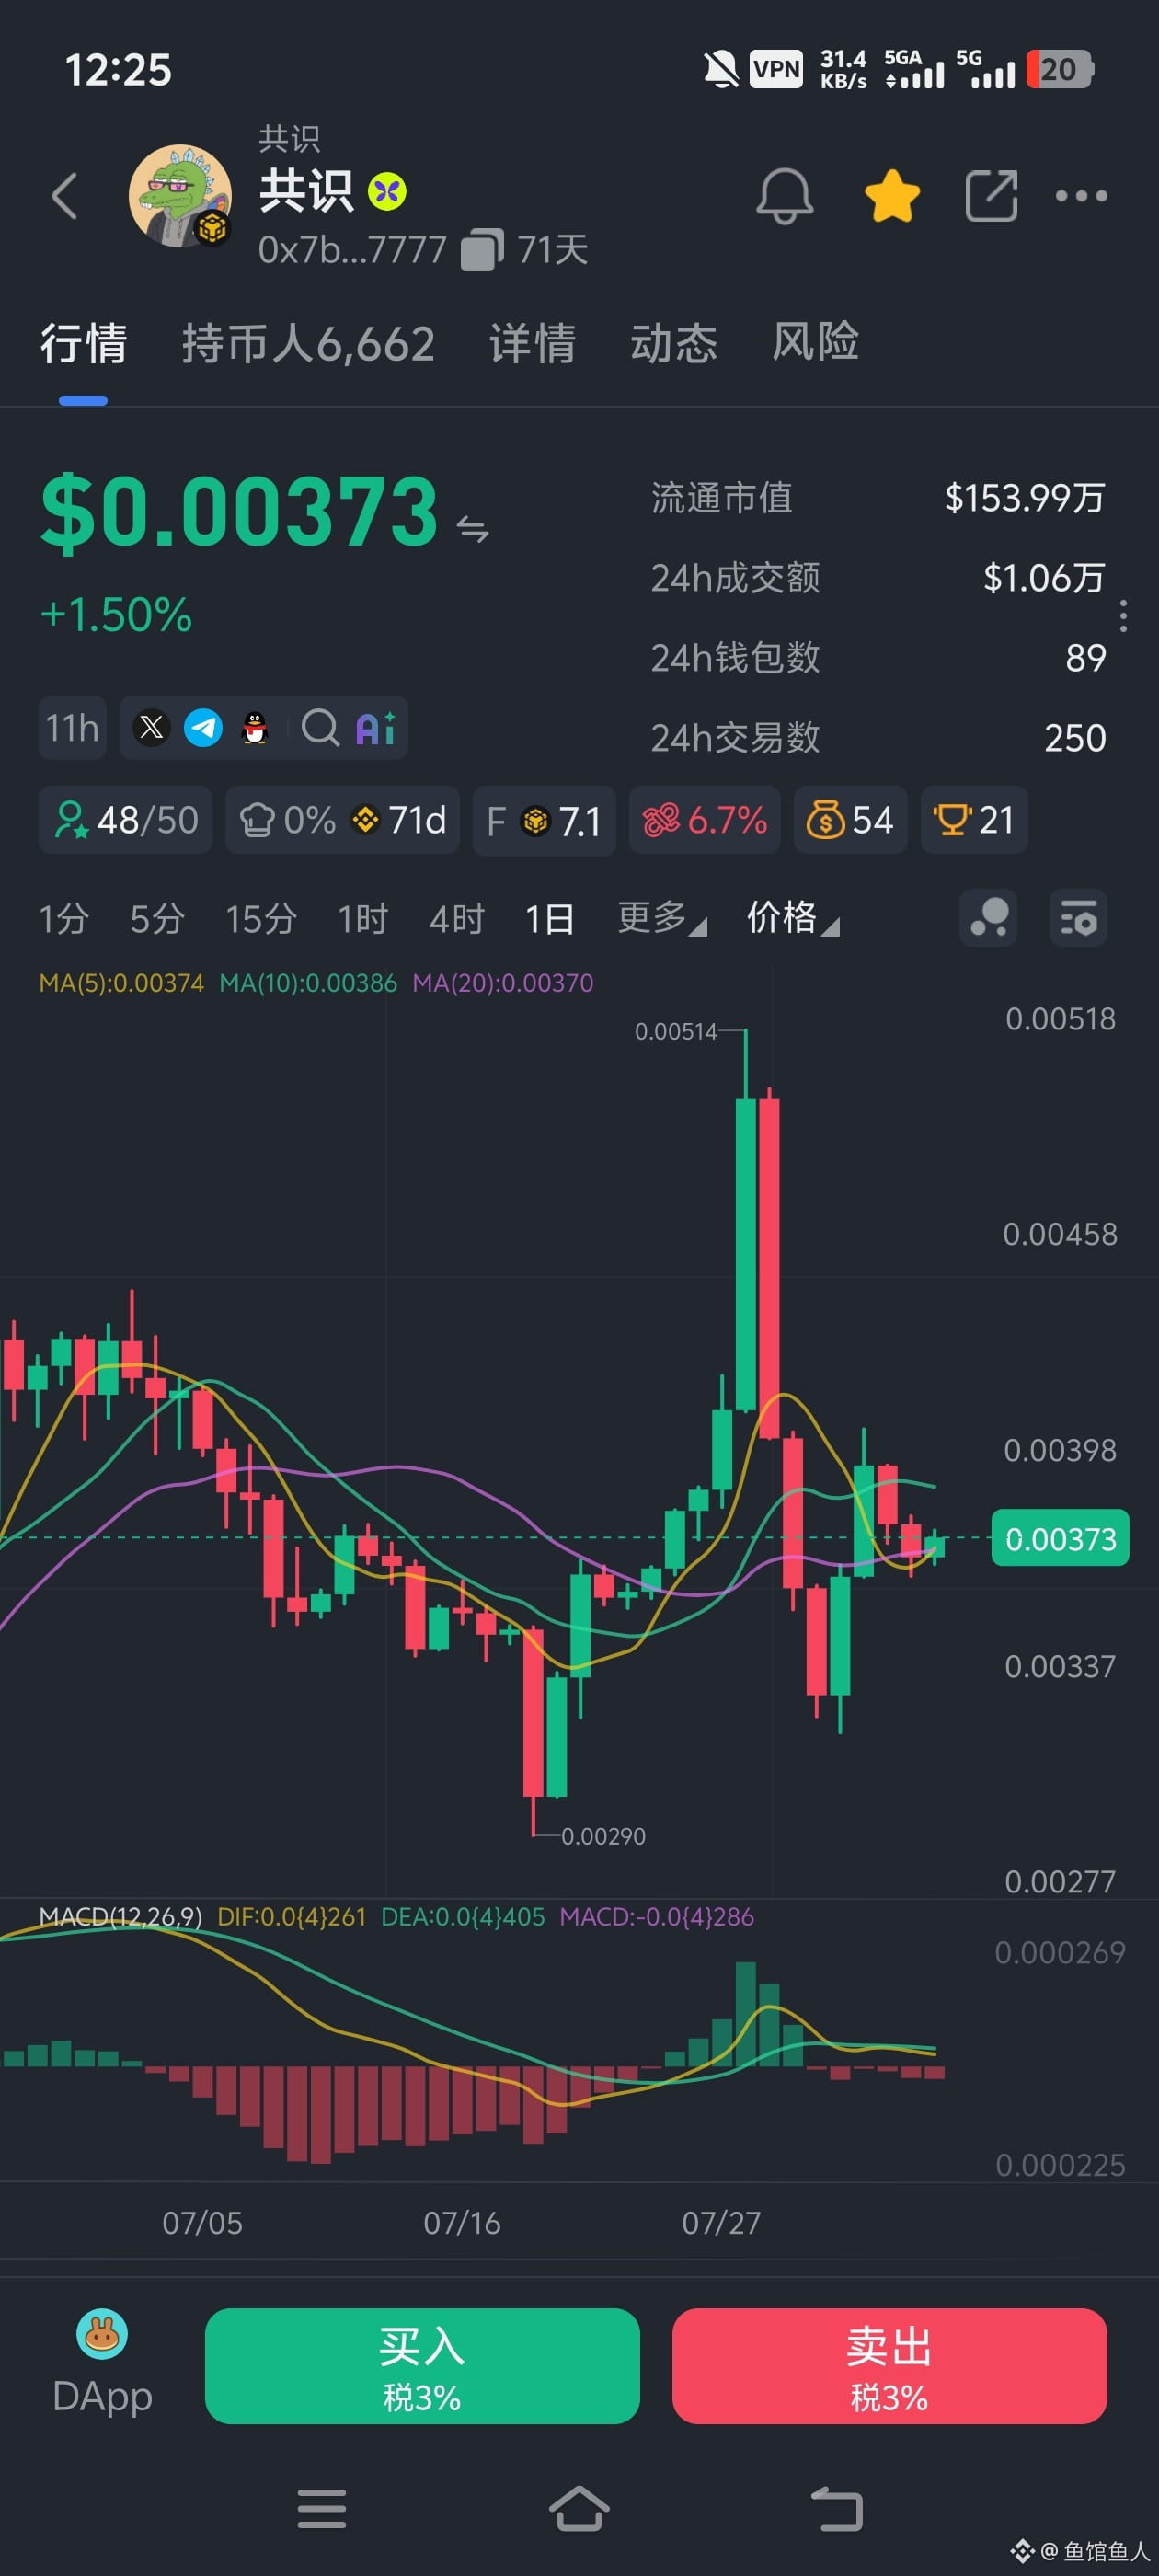This screenshot has height=2576, width=1159.
Task: Select the 1日 chart interval
Action: 549,918
